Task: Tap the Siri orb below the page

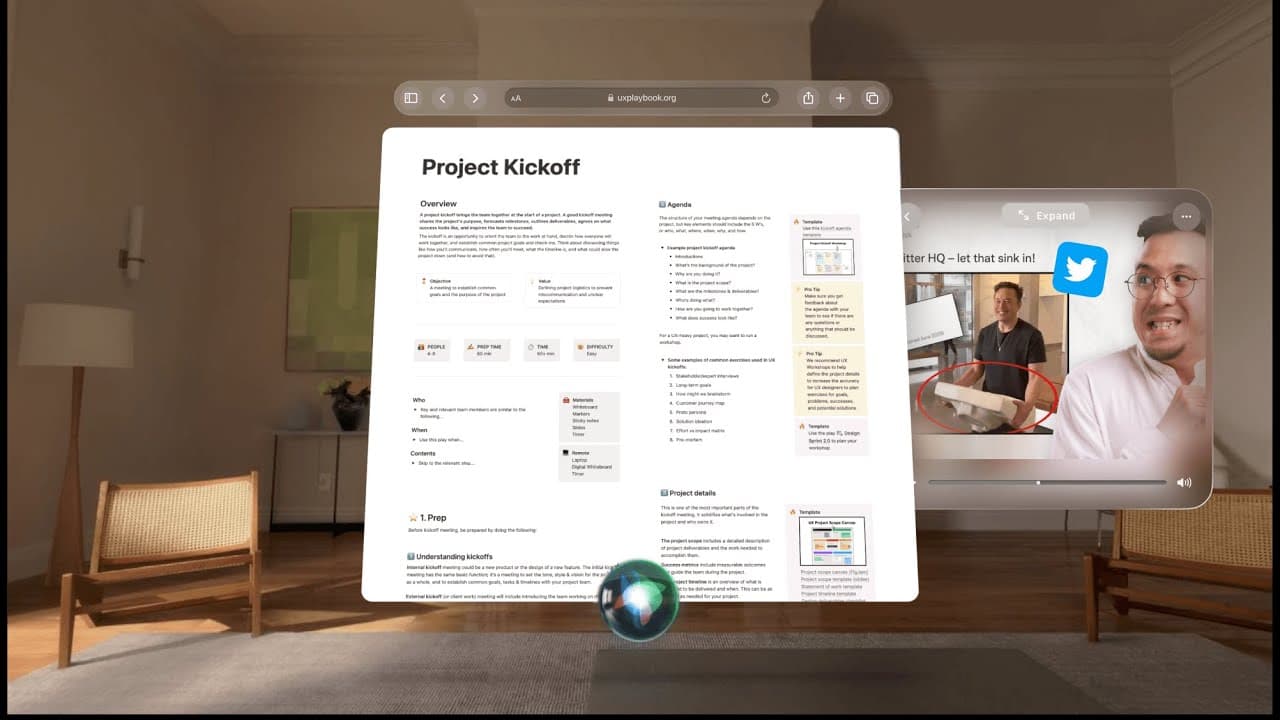Action: coord(640,600)
